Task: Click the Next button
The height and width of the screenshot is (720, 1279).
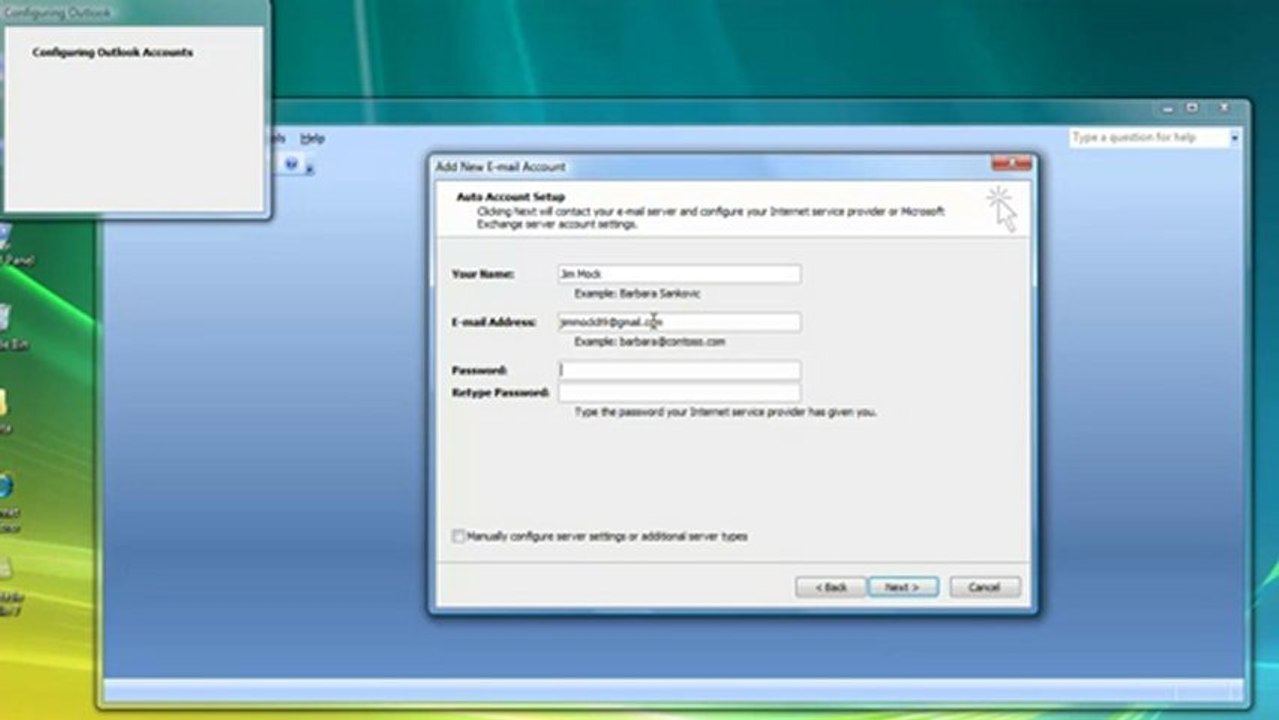Action: 903,587
